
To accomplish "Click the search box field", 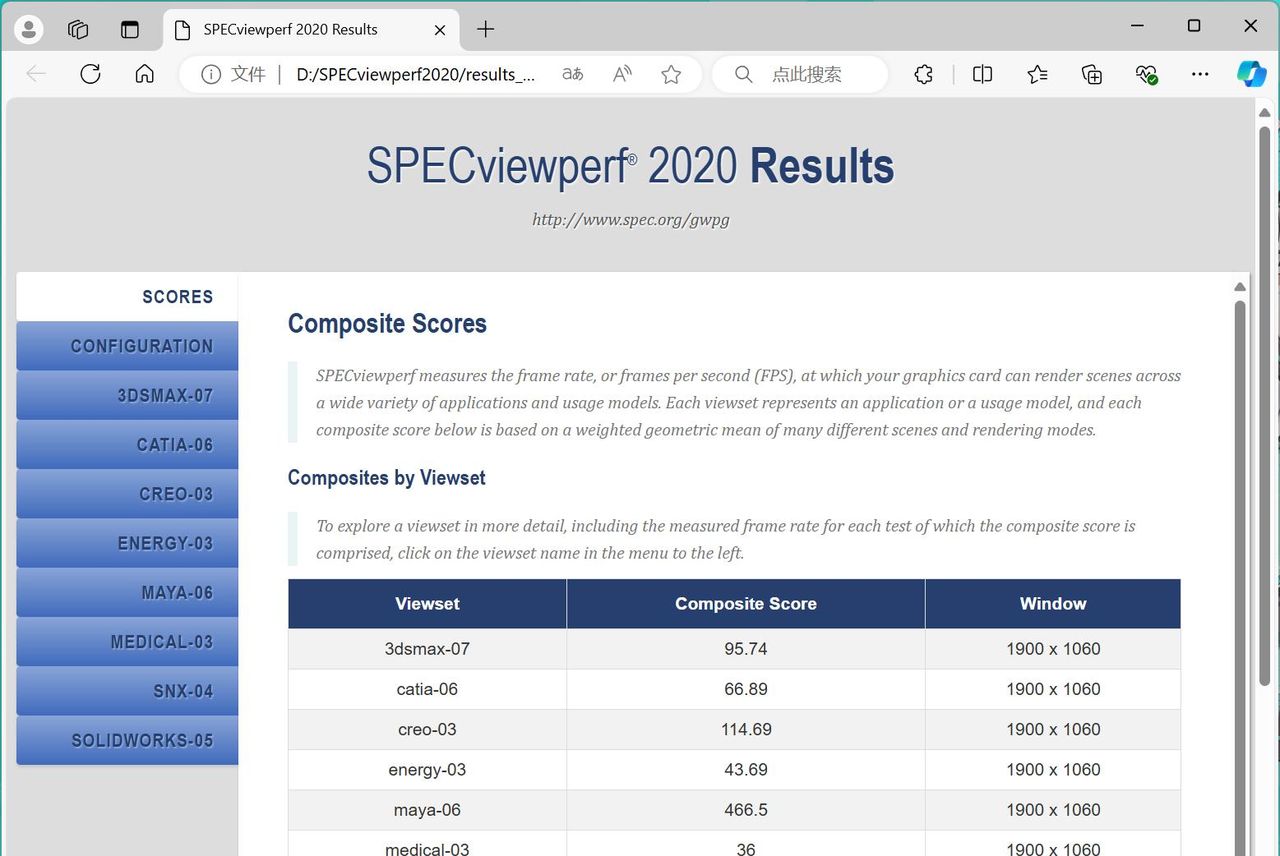I will (800, 74).
